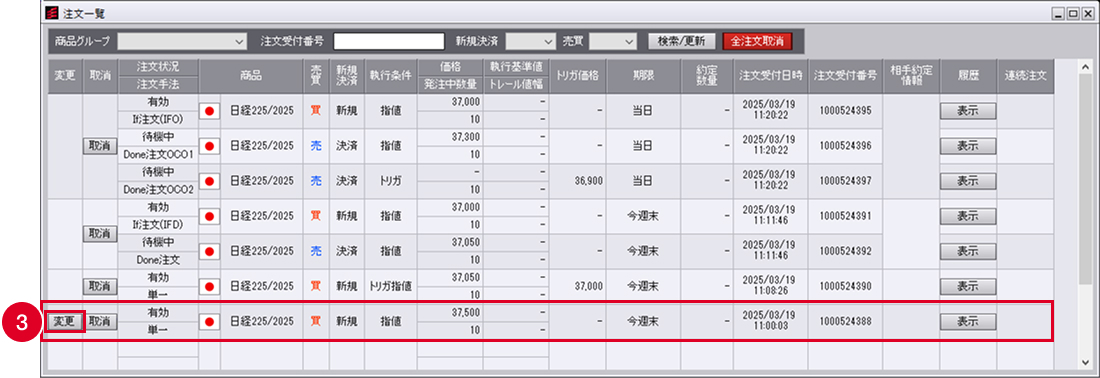Image resolution: width=1100 pixels, height=378 pixels.
Task: Cancel the IFO order group 1000524395
Action: (100, 146)
